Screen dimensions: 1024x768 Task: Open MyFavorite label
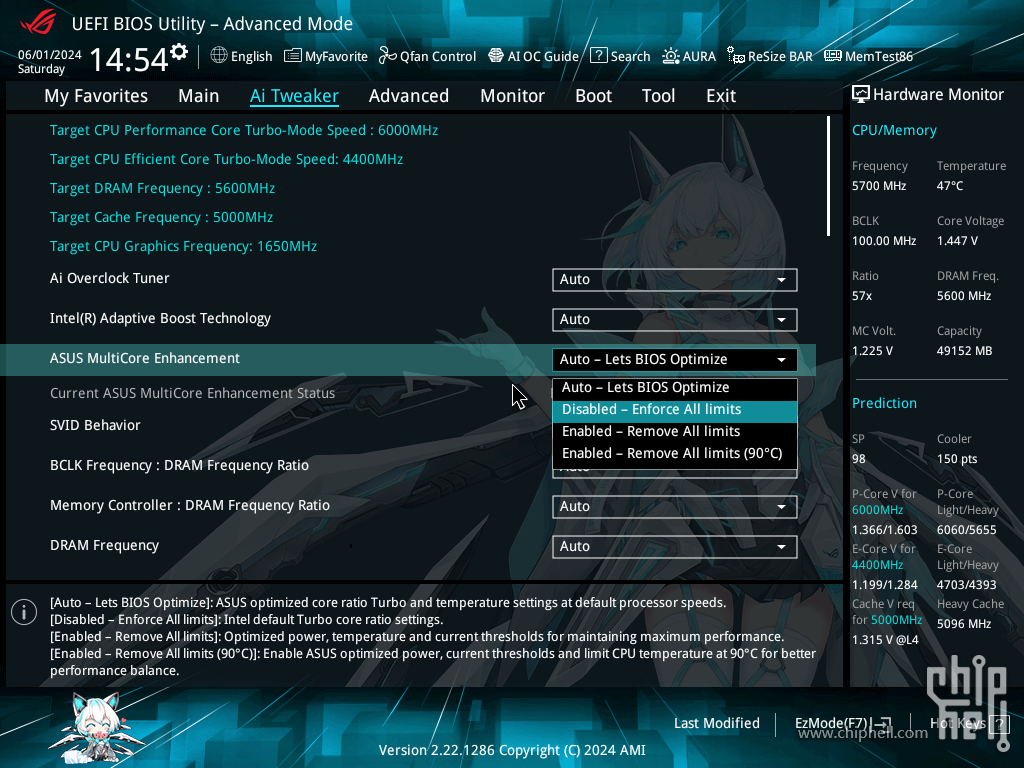336,56
